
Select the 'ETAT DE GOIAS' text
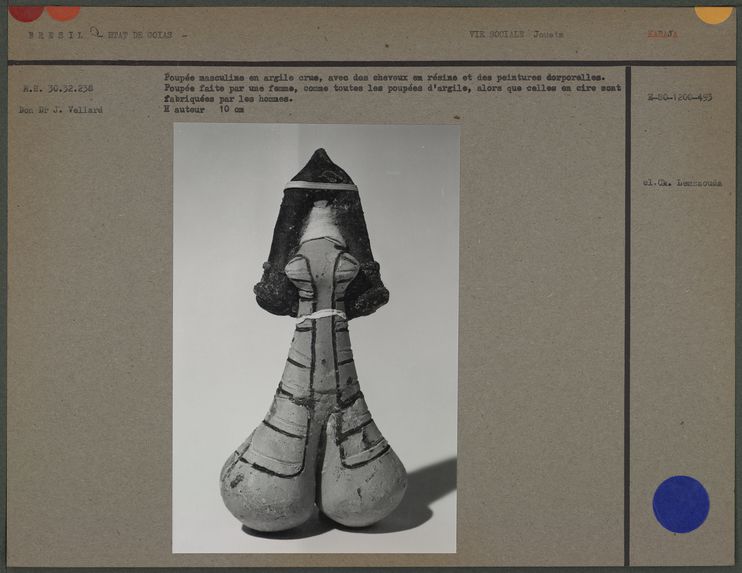140,35
